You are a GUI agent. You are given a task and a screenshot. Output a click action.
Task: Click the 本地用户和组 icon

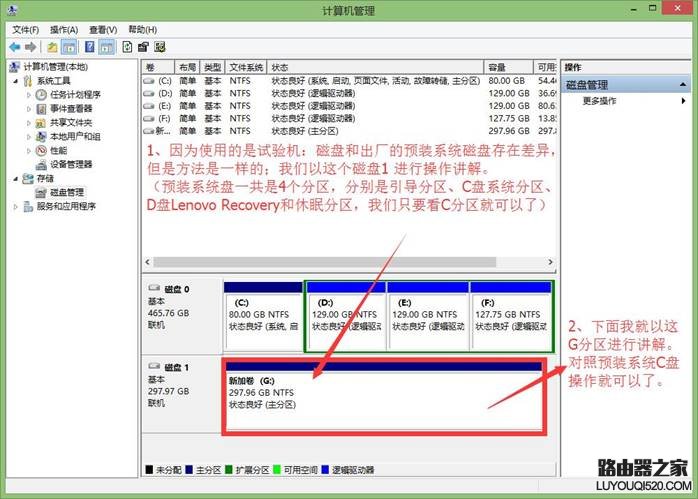point(41,136)
